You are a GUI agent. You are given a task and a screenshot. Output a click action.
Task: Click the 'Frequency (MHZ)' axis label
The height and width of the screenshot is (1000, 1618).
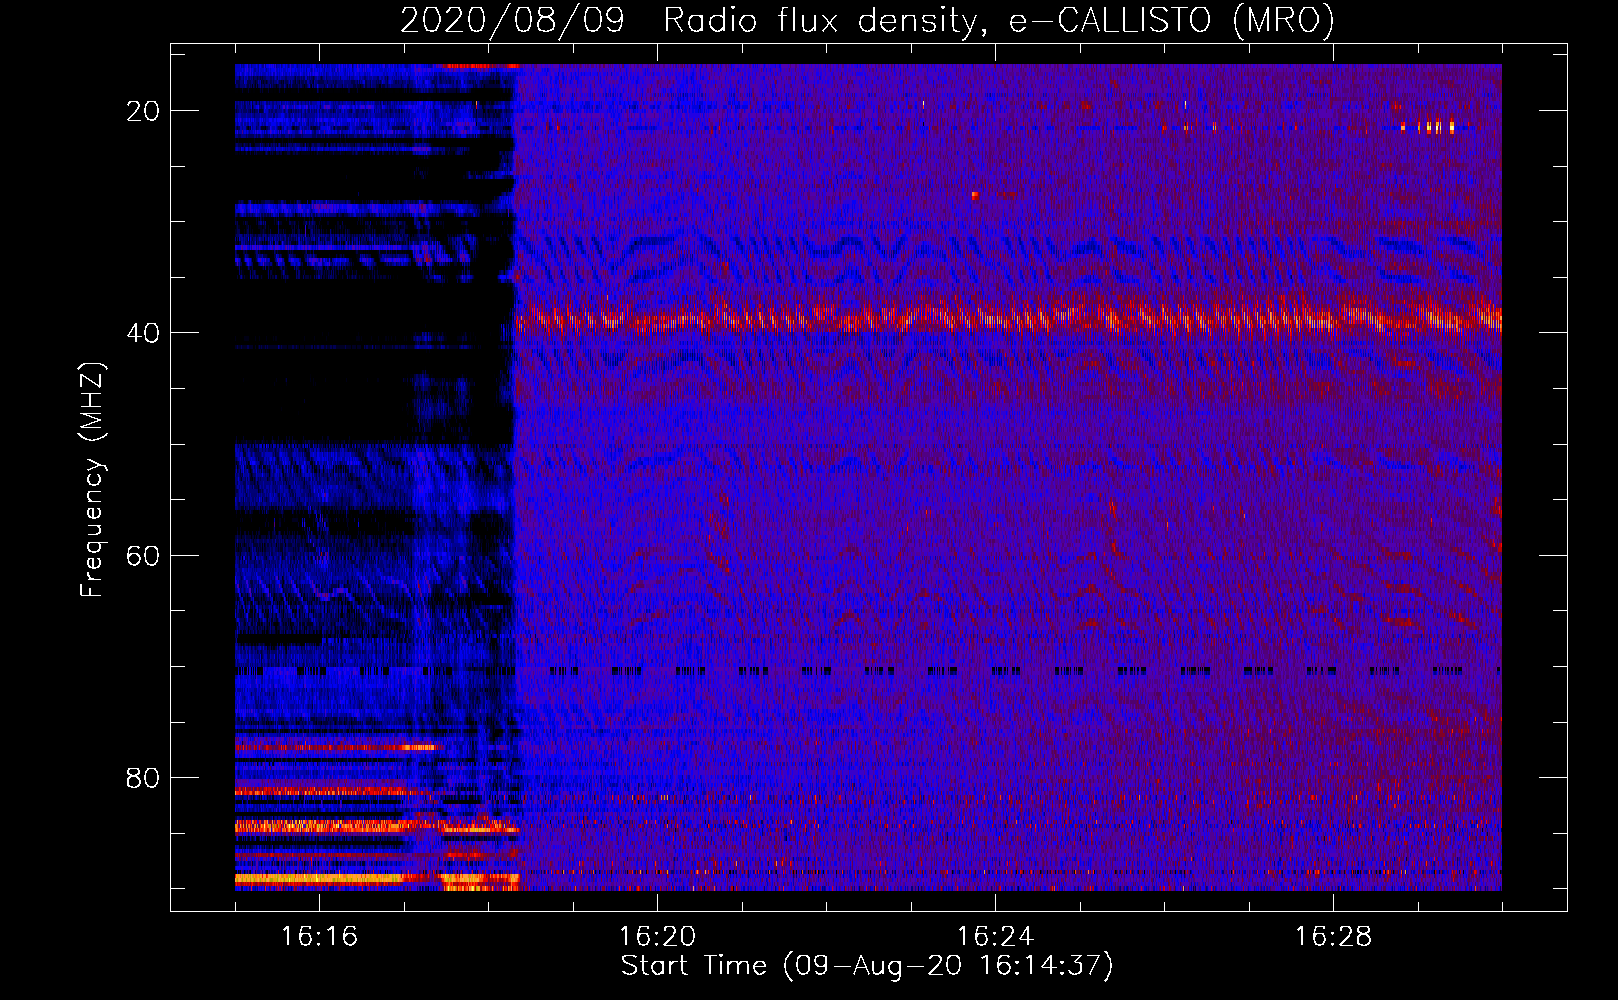pos(92,480)
